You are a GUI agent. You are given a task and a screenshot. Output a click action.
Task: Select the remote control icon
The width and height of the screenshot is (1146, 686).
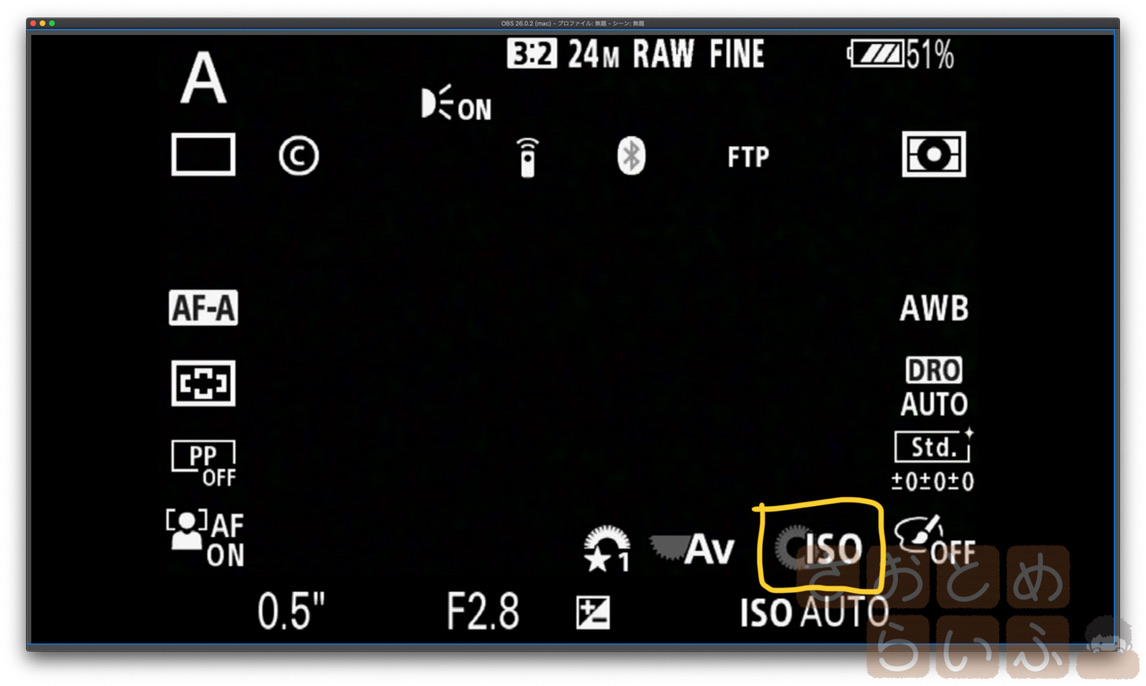tap(527, 157)
